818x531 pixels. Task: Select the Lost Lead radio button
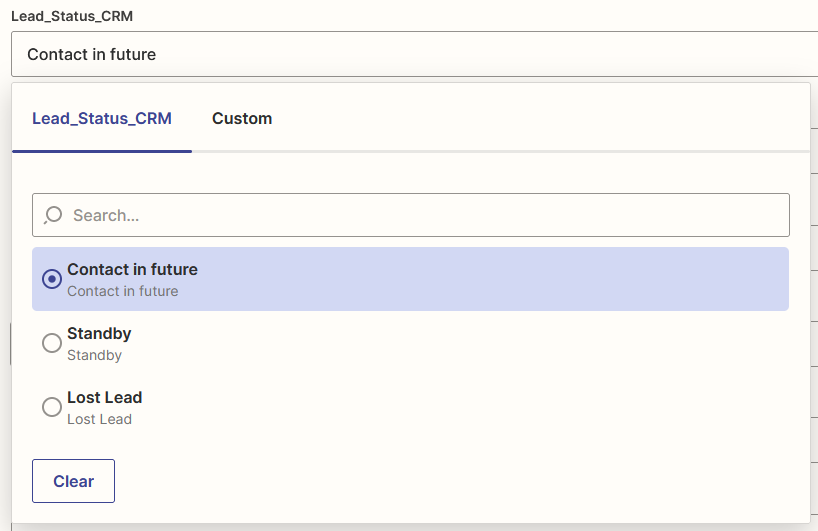52,407
